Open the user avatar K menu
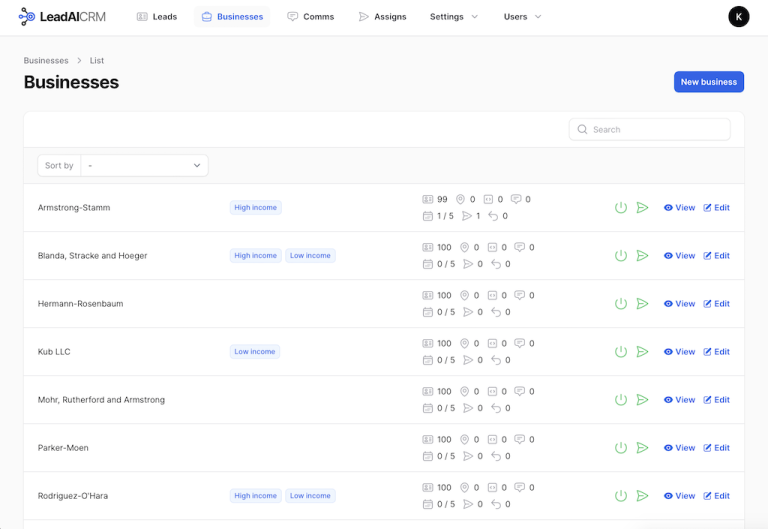768x529 pixels. [738, 17]
